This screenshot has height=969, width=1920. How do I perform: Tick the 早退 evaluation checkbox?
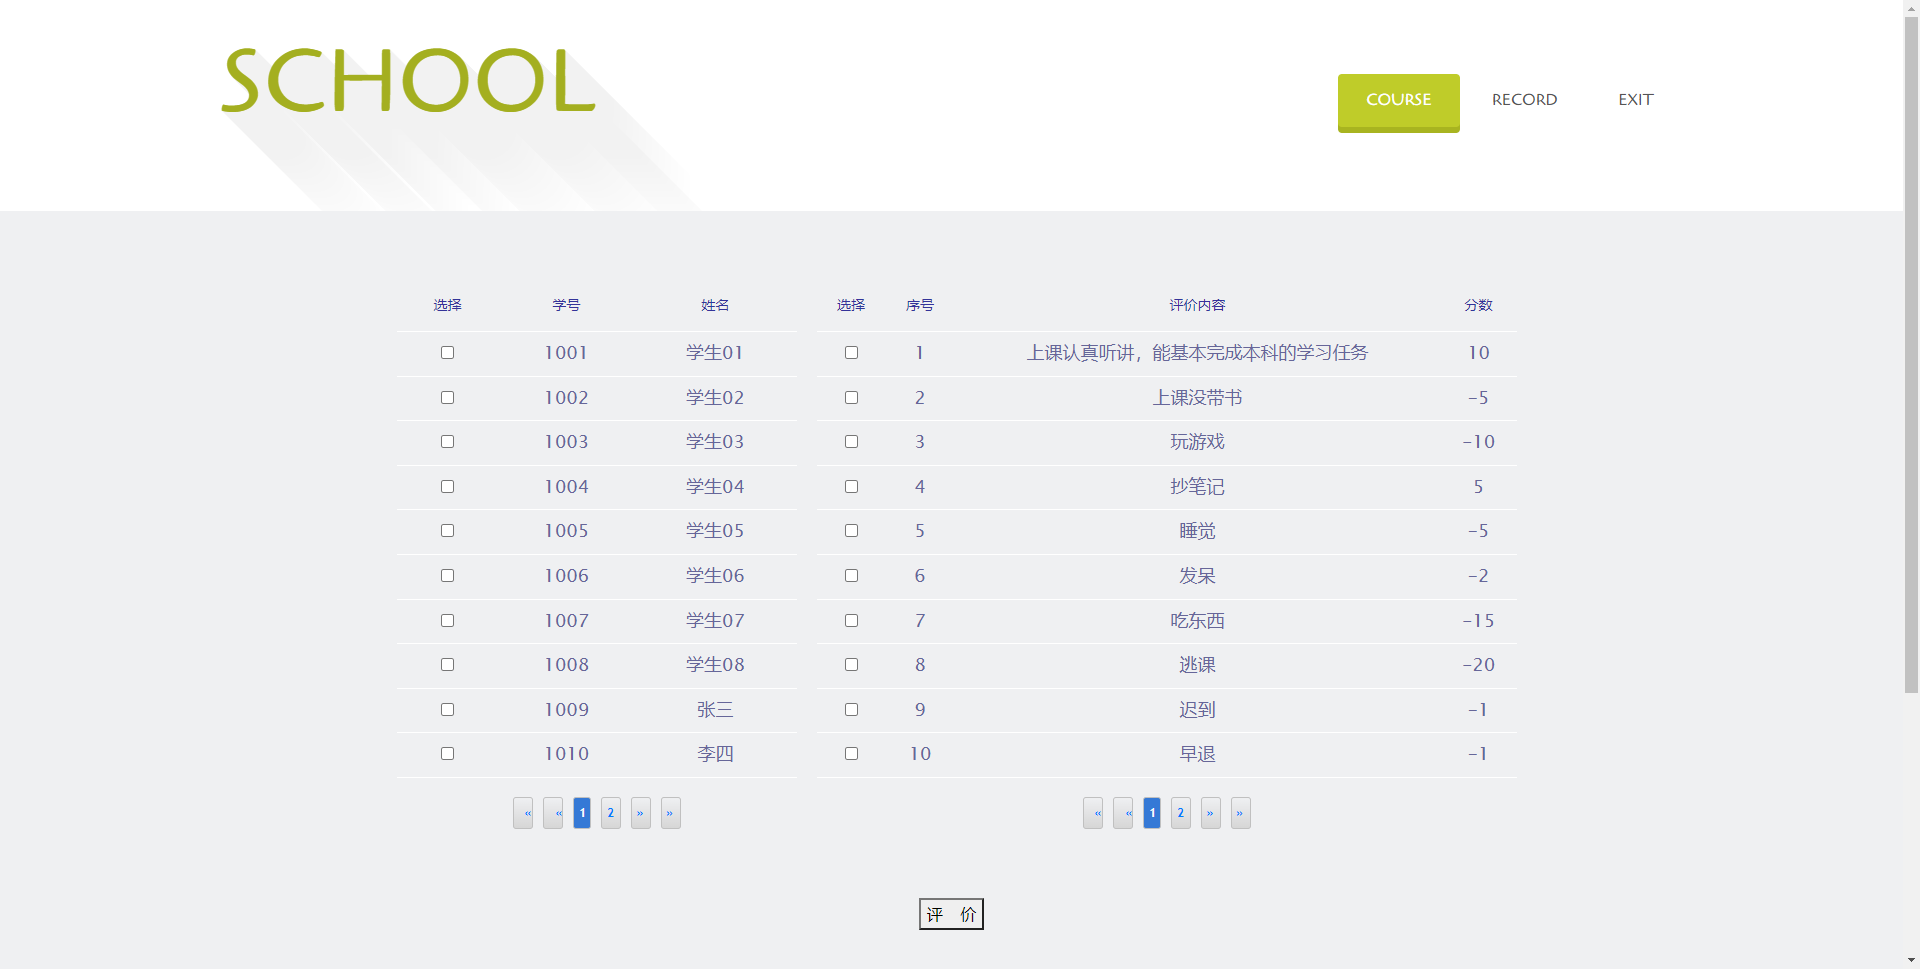click(851, 754)
